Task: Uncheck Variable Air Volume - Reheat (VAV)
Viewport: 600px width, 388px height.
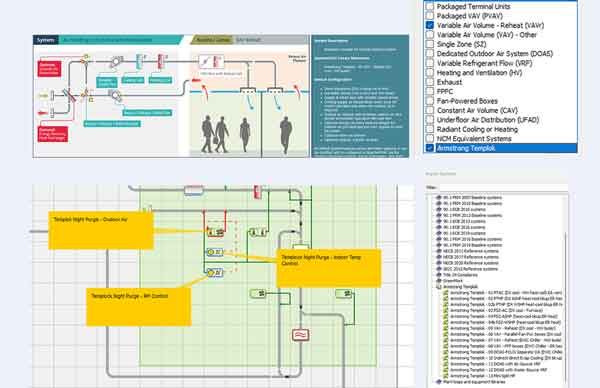Action: (430, 25)
